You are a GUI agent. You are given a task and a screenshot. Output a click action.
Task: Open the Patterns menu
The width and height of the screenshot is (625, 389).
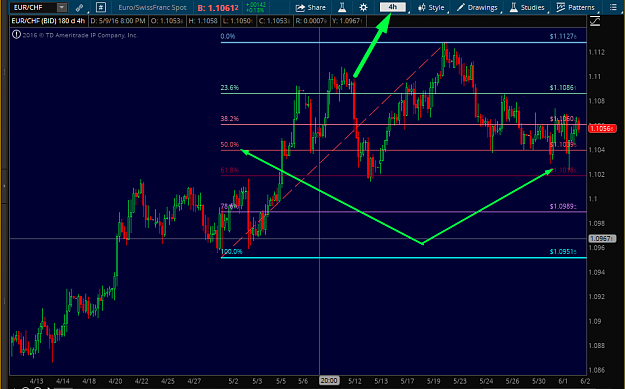pyautogui.click(x=575, y=7)
